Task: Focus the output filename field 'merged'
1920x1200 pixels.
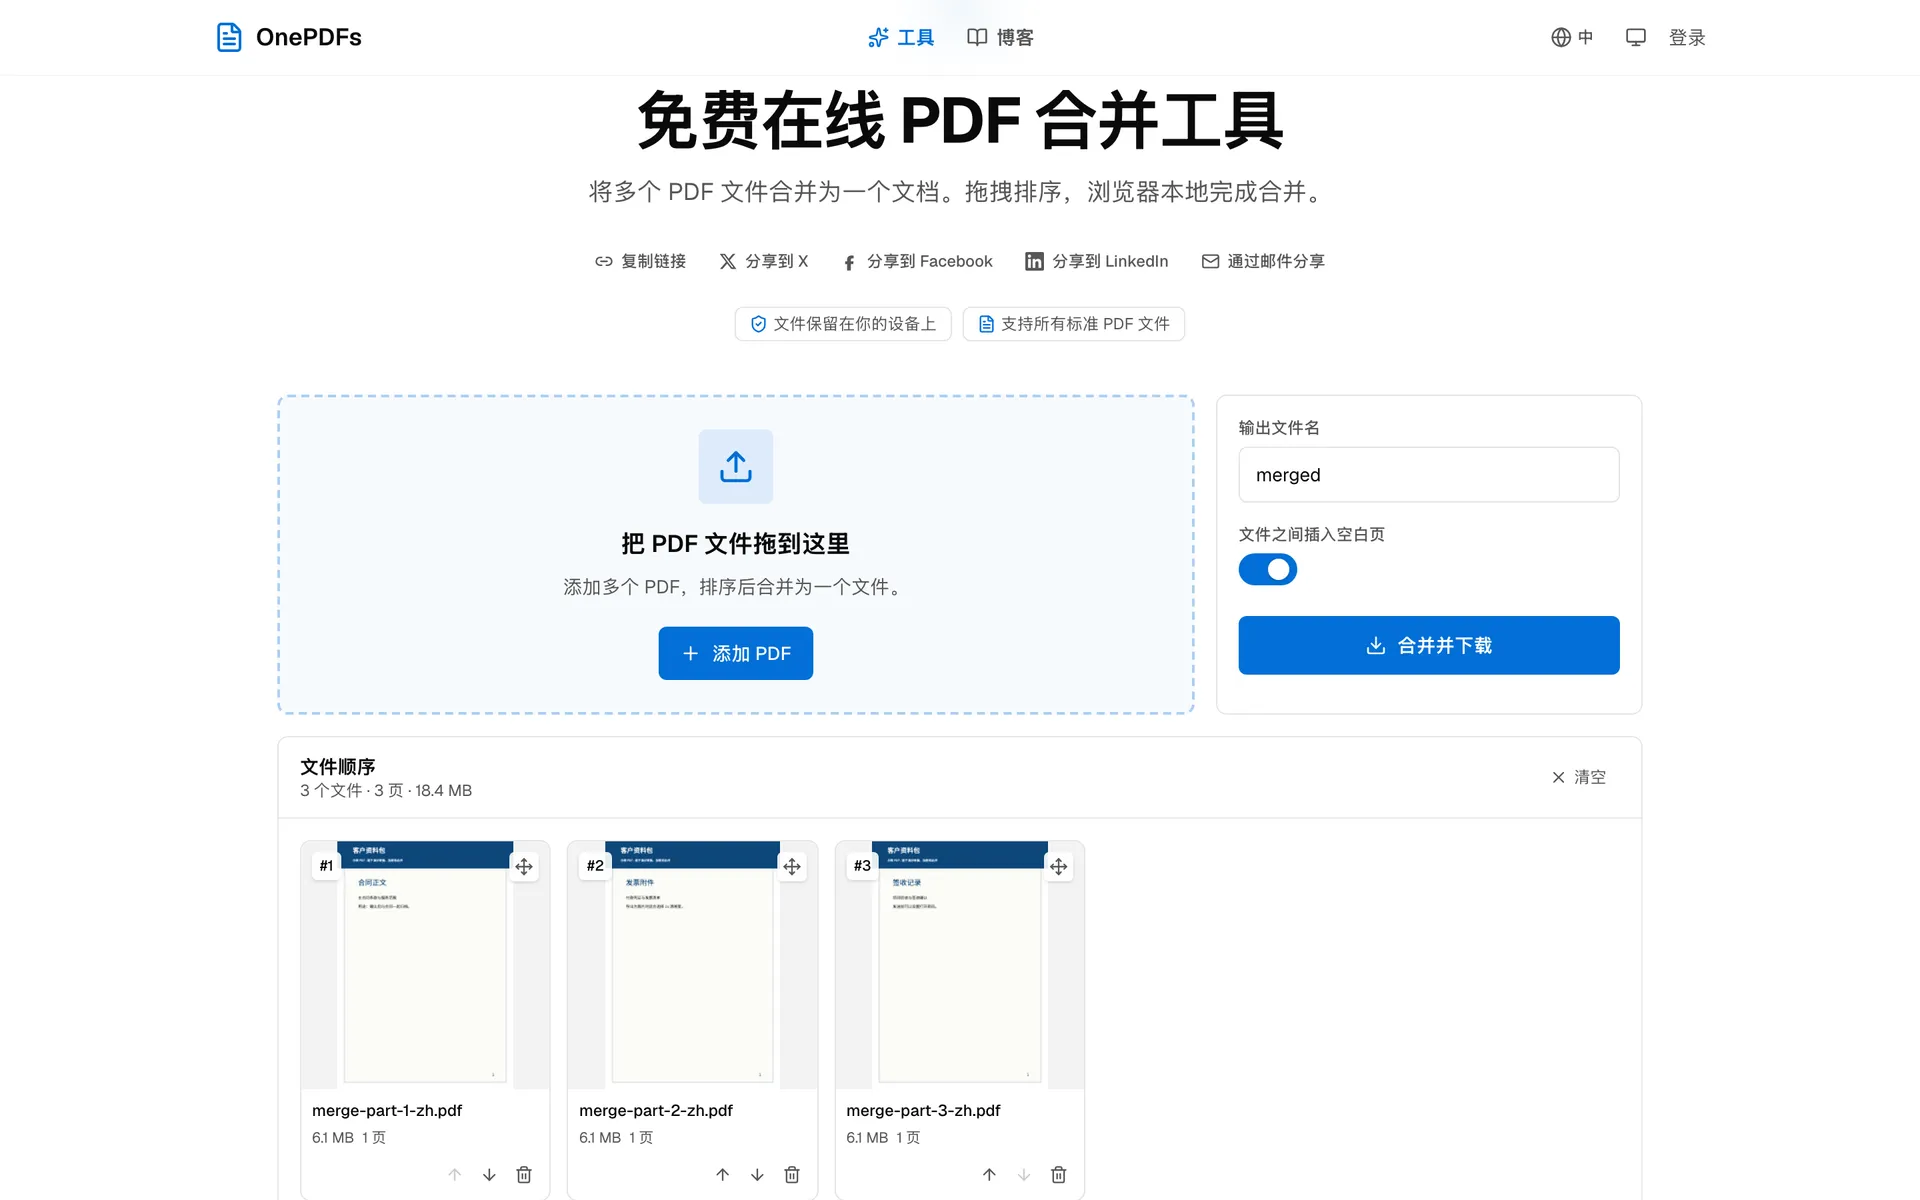Action: [x=1429, y=475]
